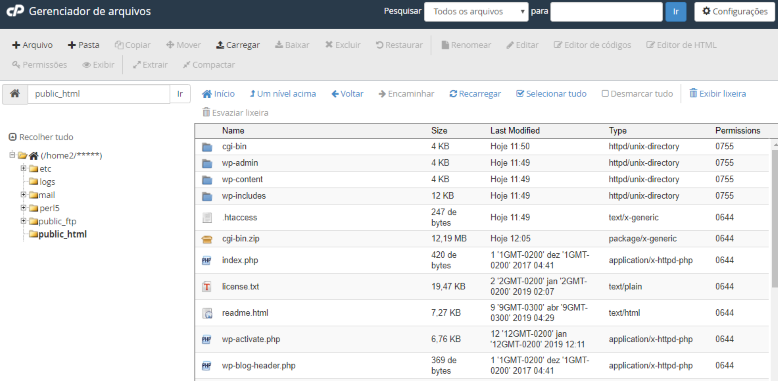Click the Compactar button
The image size is (778, 381).
pos(208,64)
